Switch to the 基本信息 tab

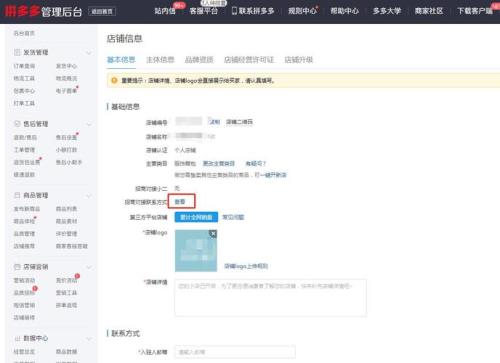pyautogui.click(x=121, y=60)
